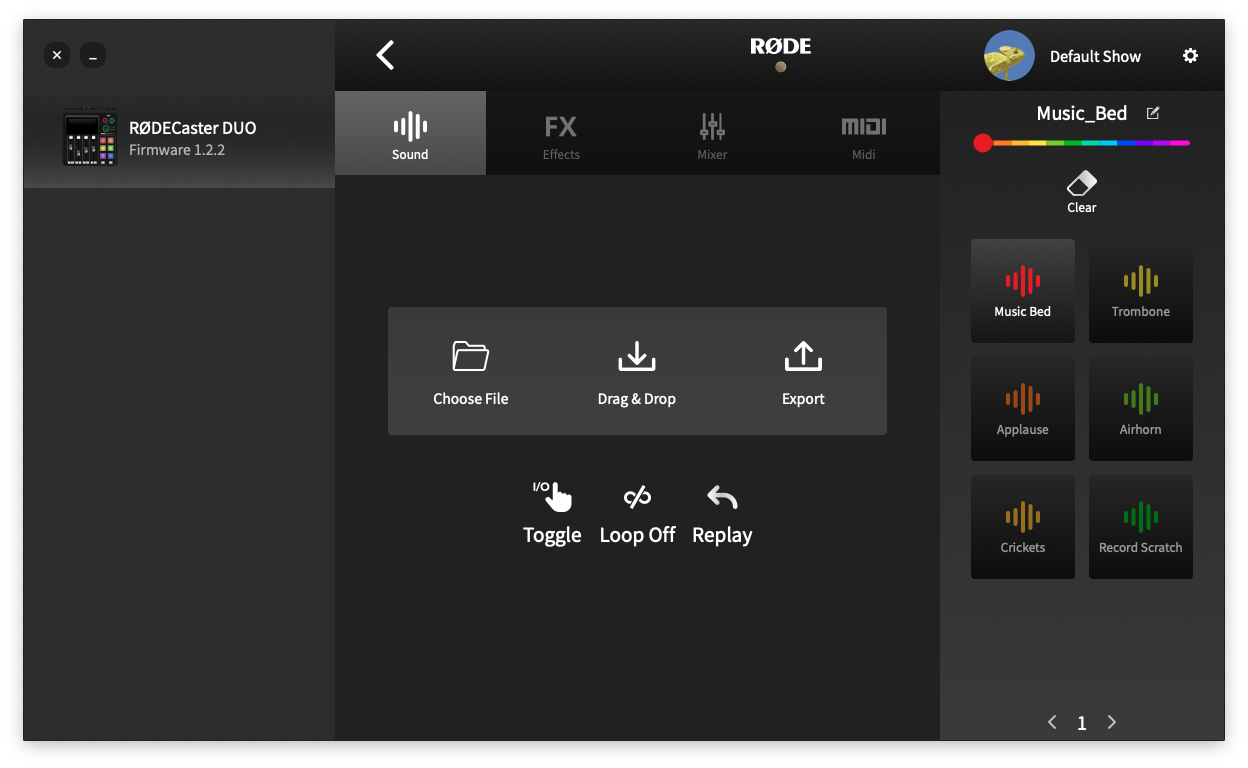Select the Music Bed pad
The image size is (1248, 768).
tap(1023, 291)
